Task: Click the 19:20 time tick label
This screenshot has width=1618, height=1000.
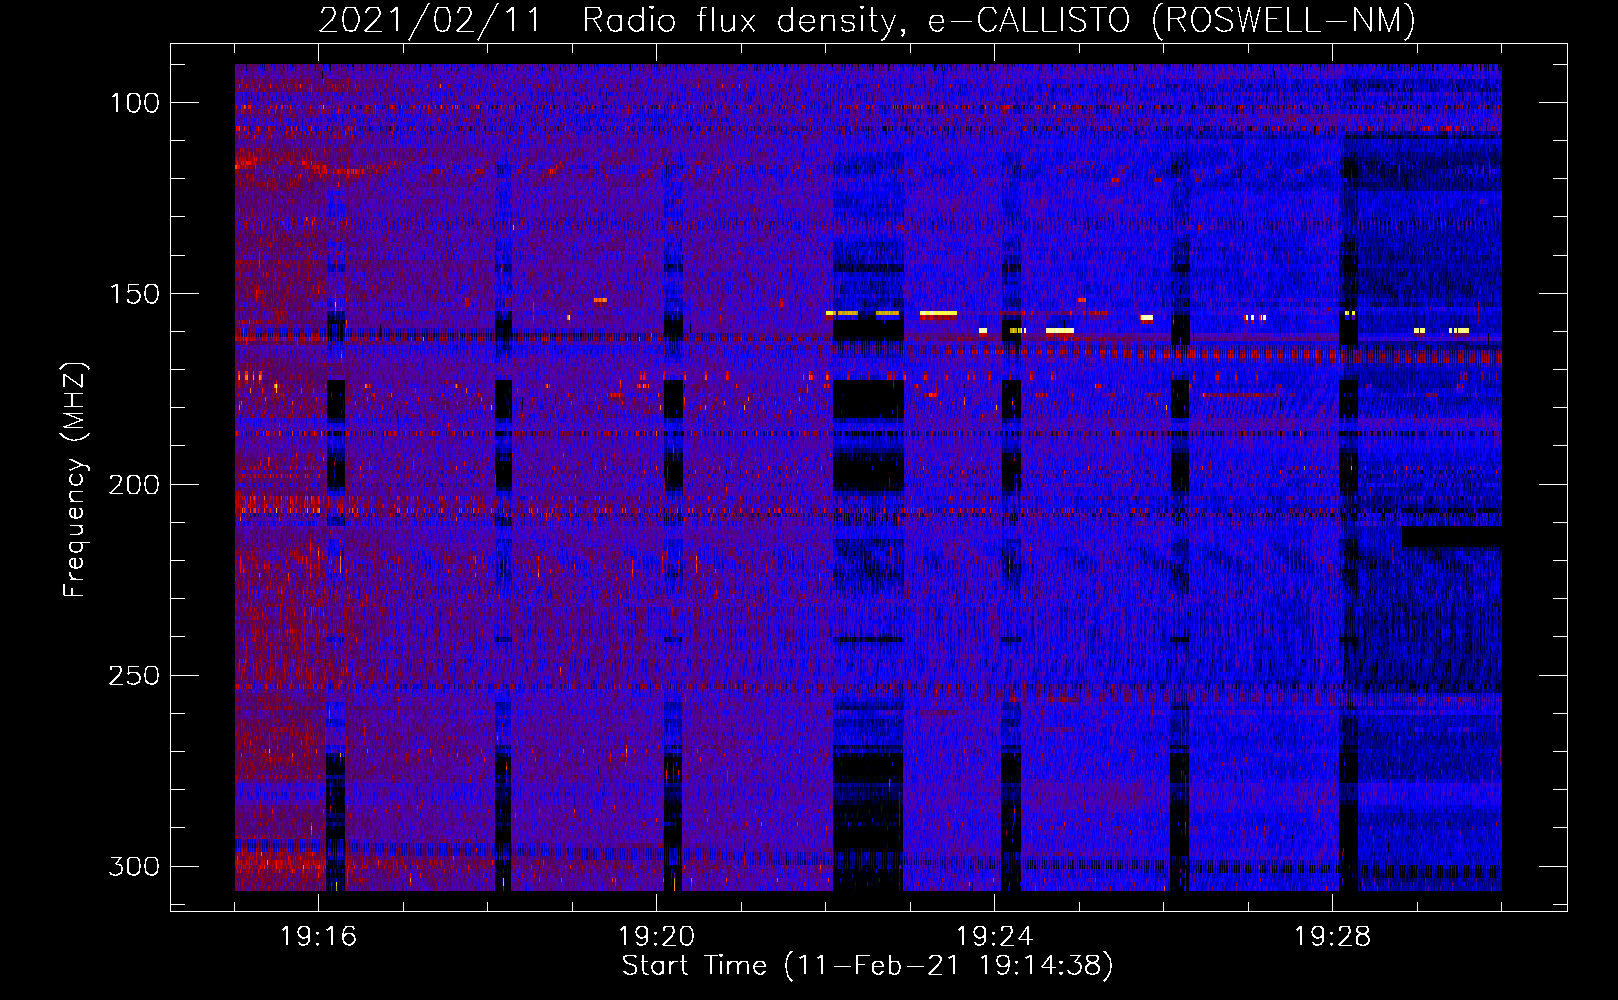Action: point(657,937)
